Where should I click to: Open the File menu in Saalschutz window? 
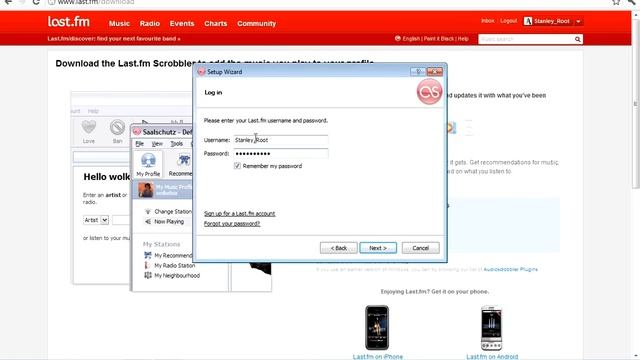pyautogui.click(x=140, y=144)
